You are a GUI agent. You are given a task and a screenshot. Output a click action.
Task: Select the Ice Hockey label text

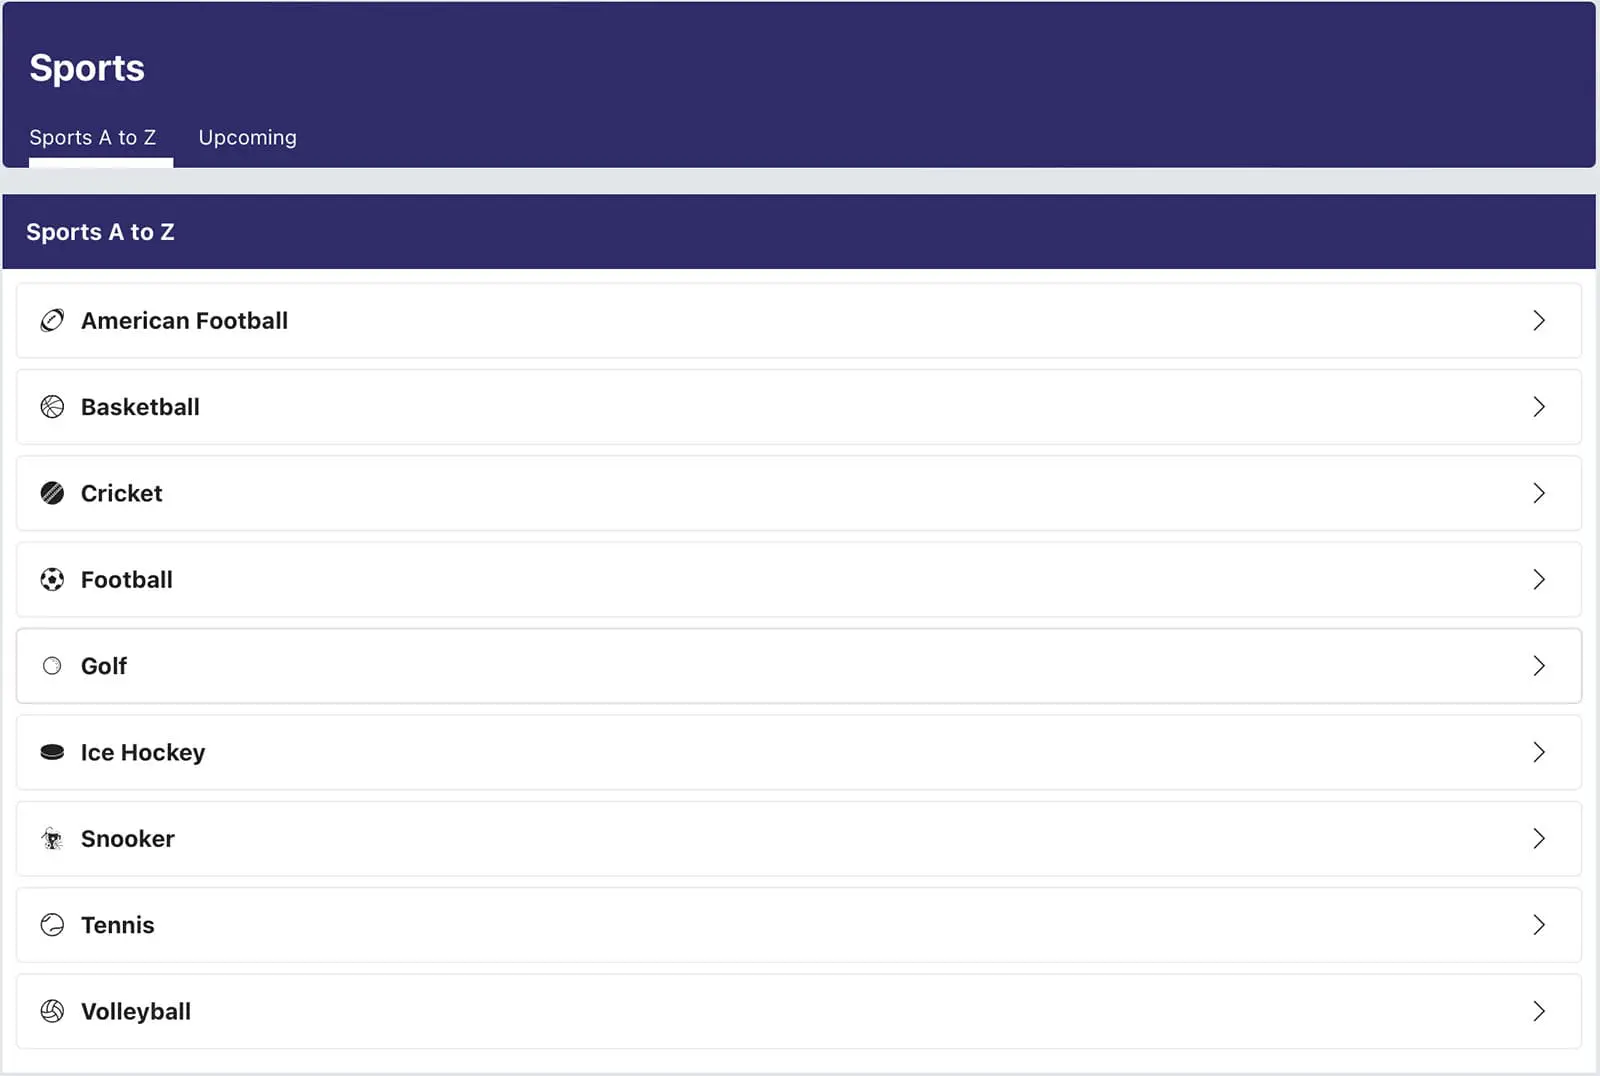click(x=143, y=752)
